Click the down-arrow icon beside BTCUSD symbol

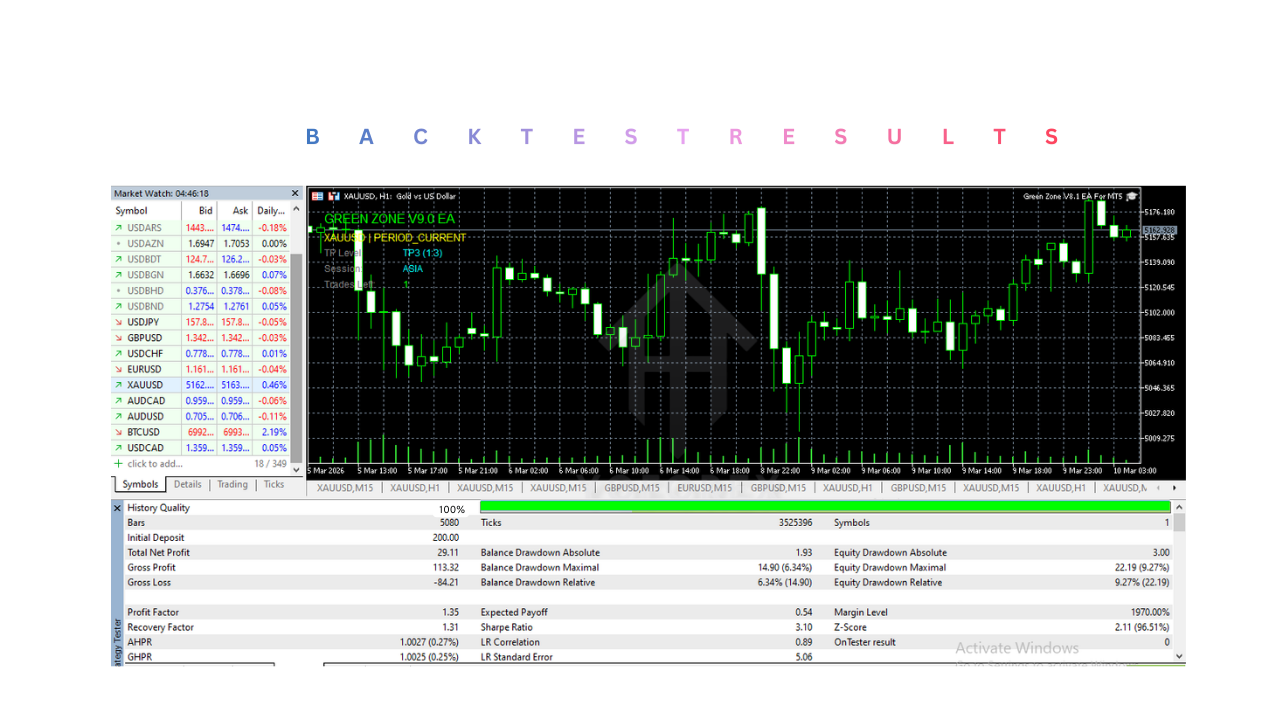click(119, 432)
